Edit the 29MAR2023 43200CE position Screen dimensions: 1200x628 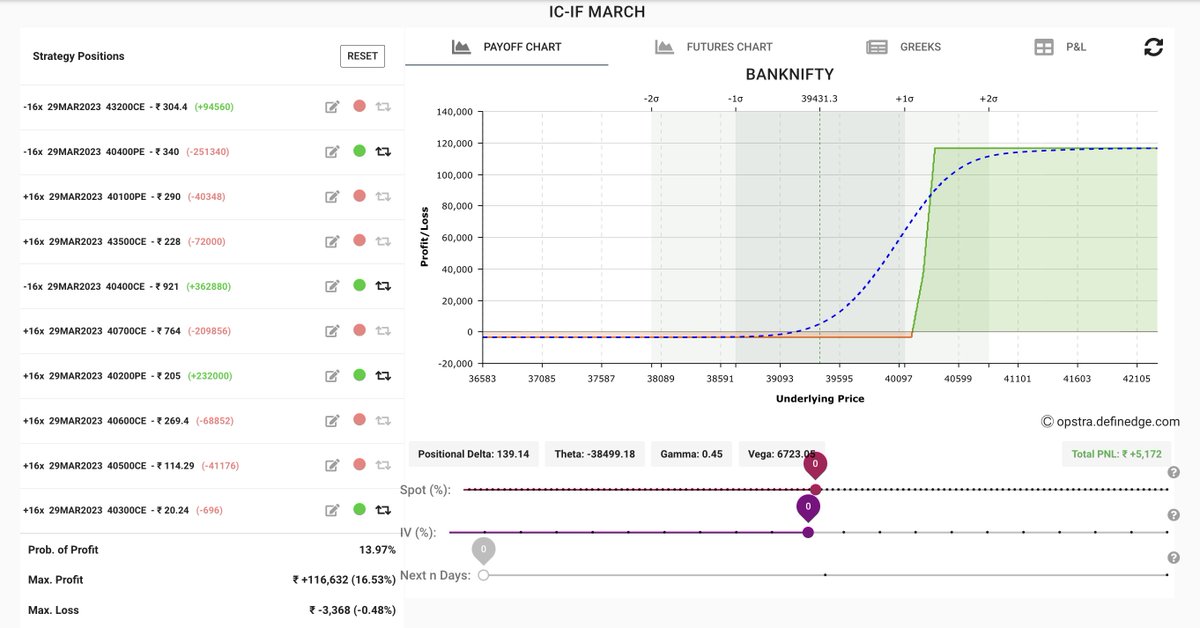[x=332, y=107]
